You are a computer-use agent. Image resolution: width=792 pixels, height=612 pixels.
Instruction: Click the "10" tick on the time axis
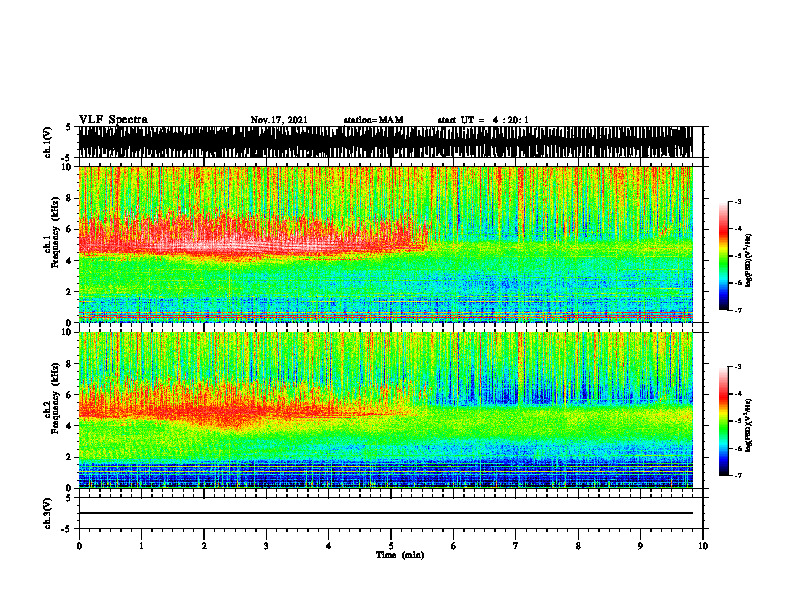click(703, 546)
